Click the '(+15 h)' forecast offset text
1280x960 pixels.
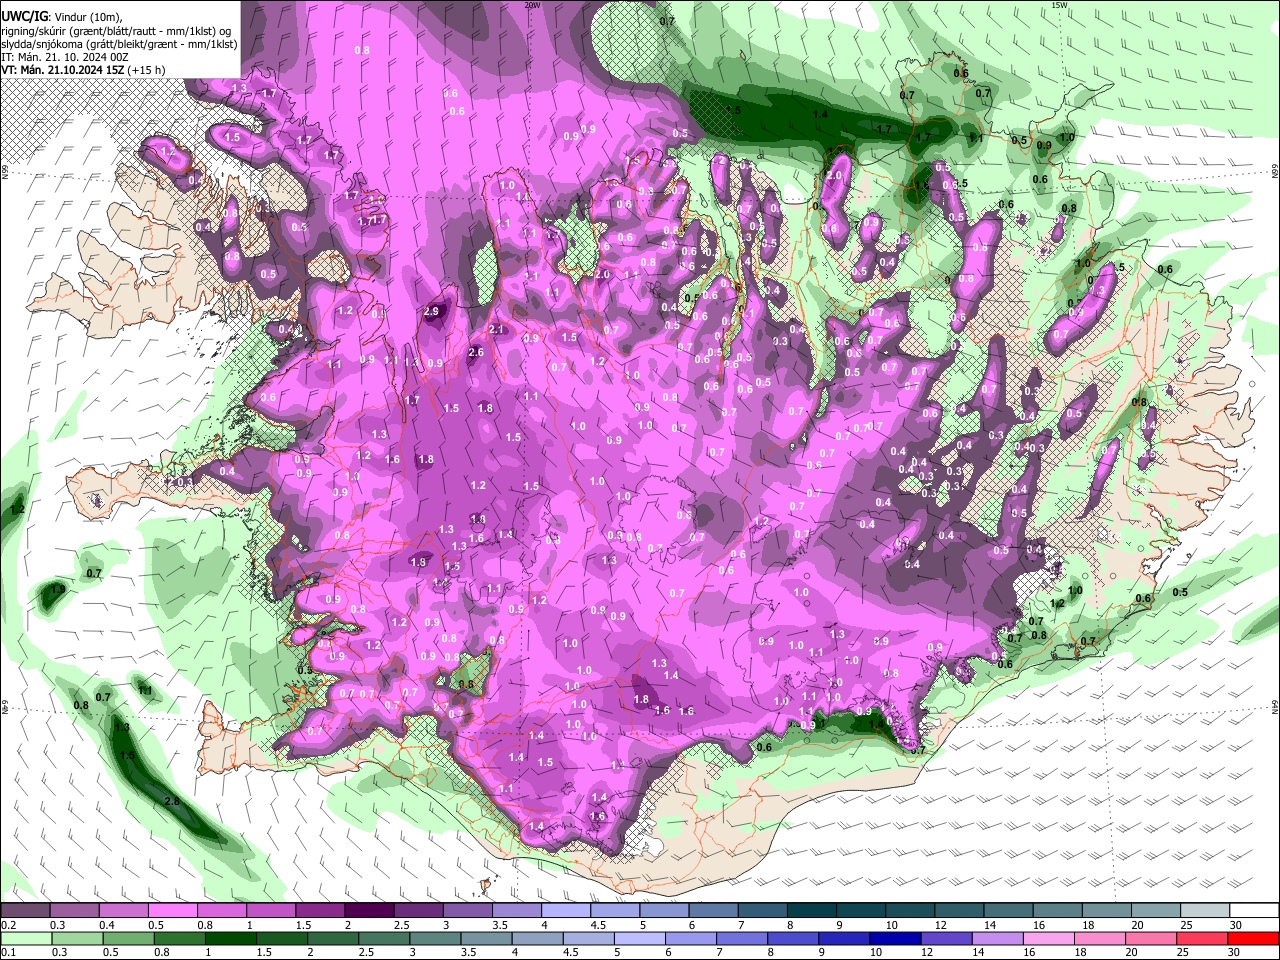tap(146, 70)
